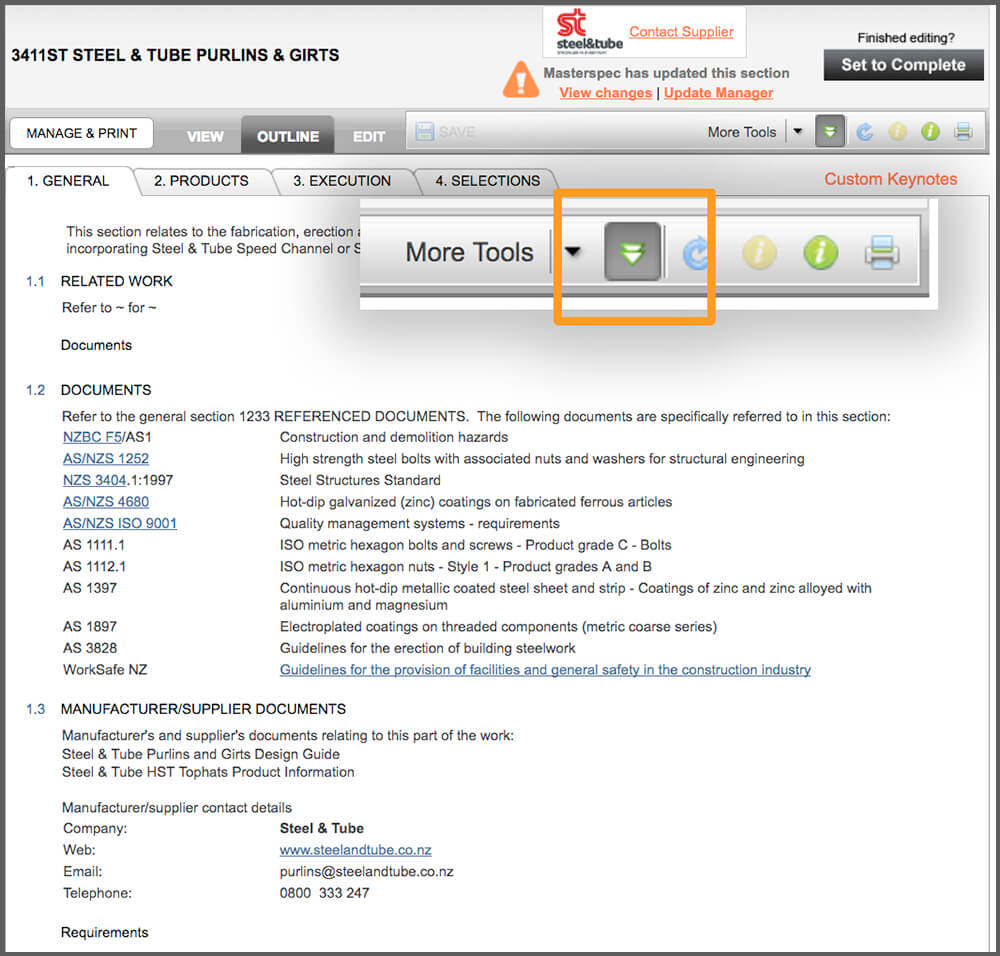Open the Contact Supplier link

[681, 32]
